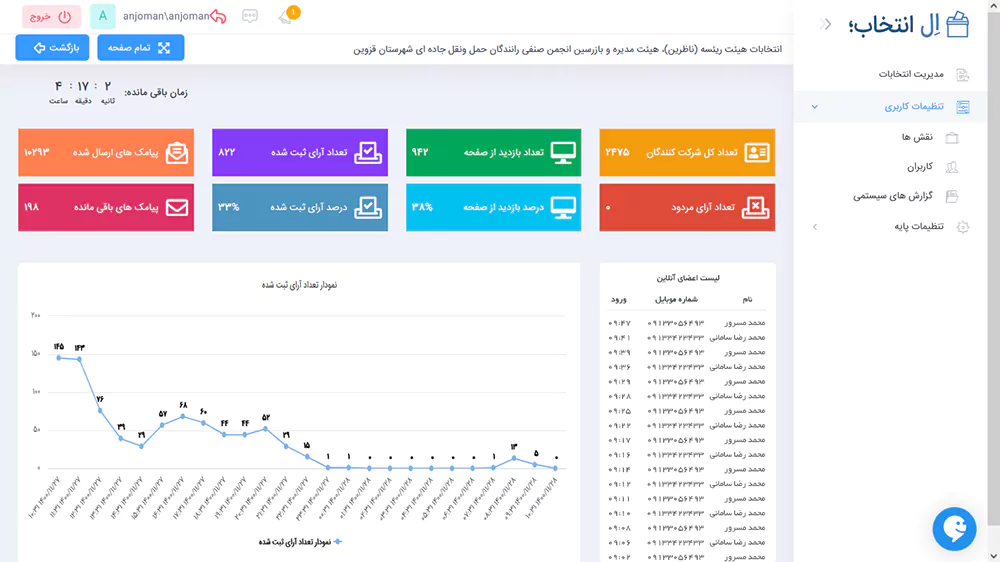
Task: Click envelope icon on پیامک های باقی مانده card
Action: 177,208
